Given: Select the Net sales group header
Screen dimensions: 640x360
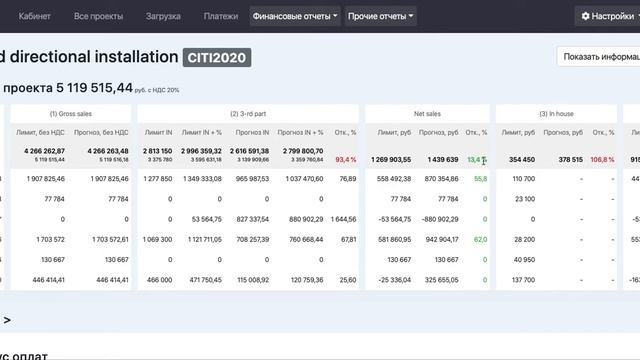Looking at the screenshot, I should pyautogui.click(x=427, y=114).
